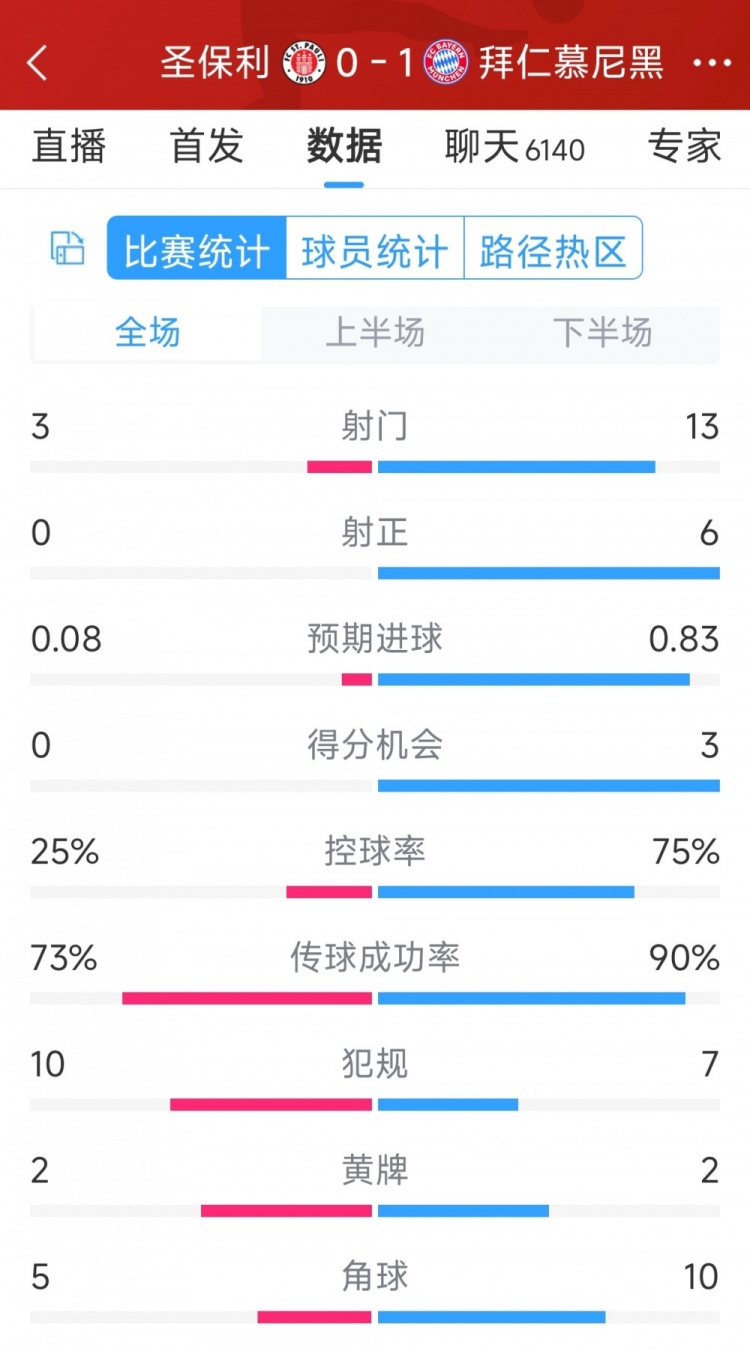Click the shots (射门) stat bar

pos(375,464)
